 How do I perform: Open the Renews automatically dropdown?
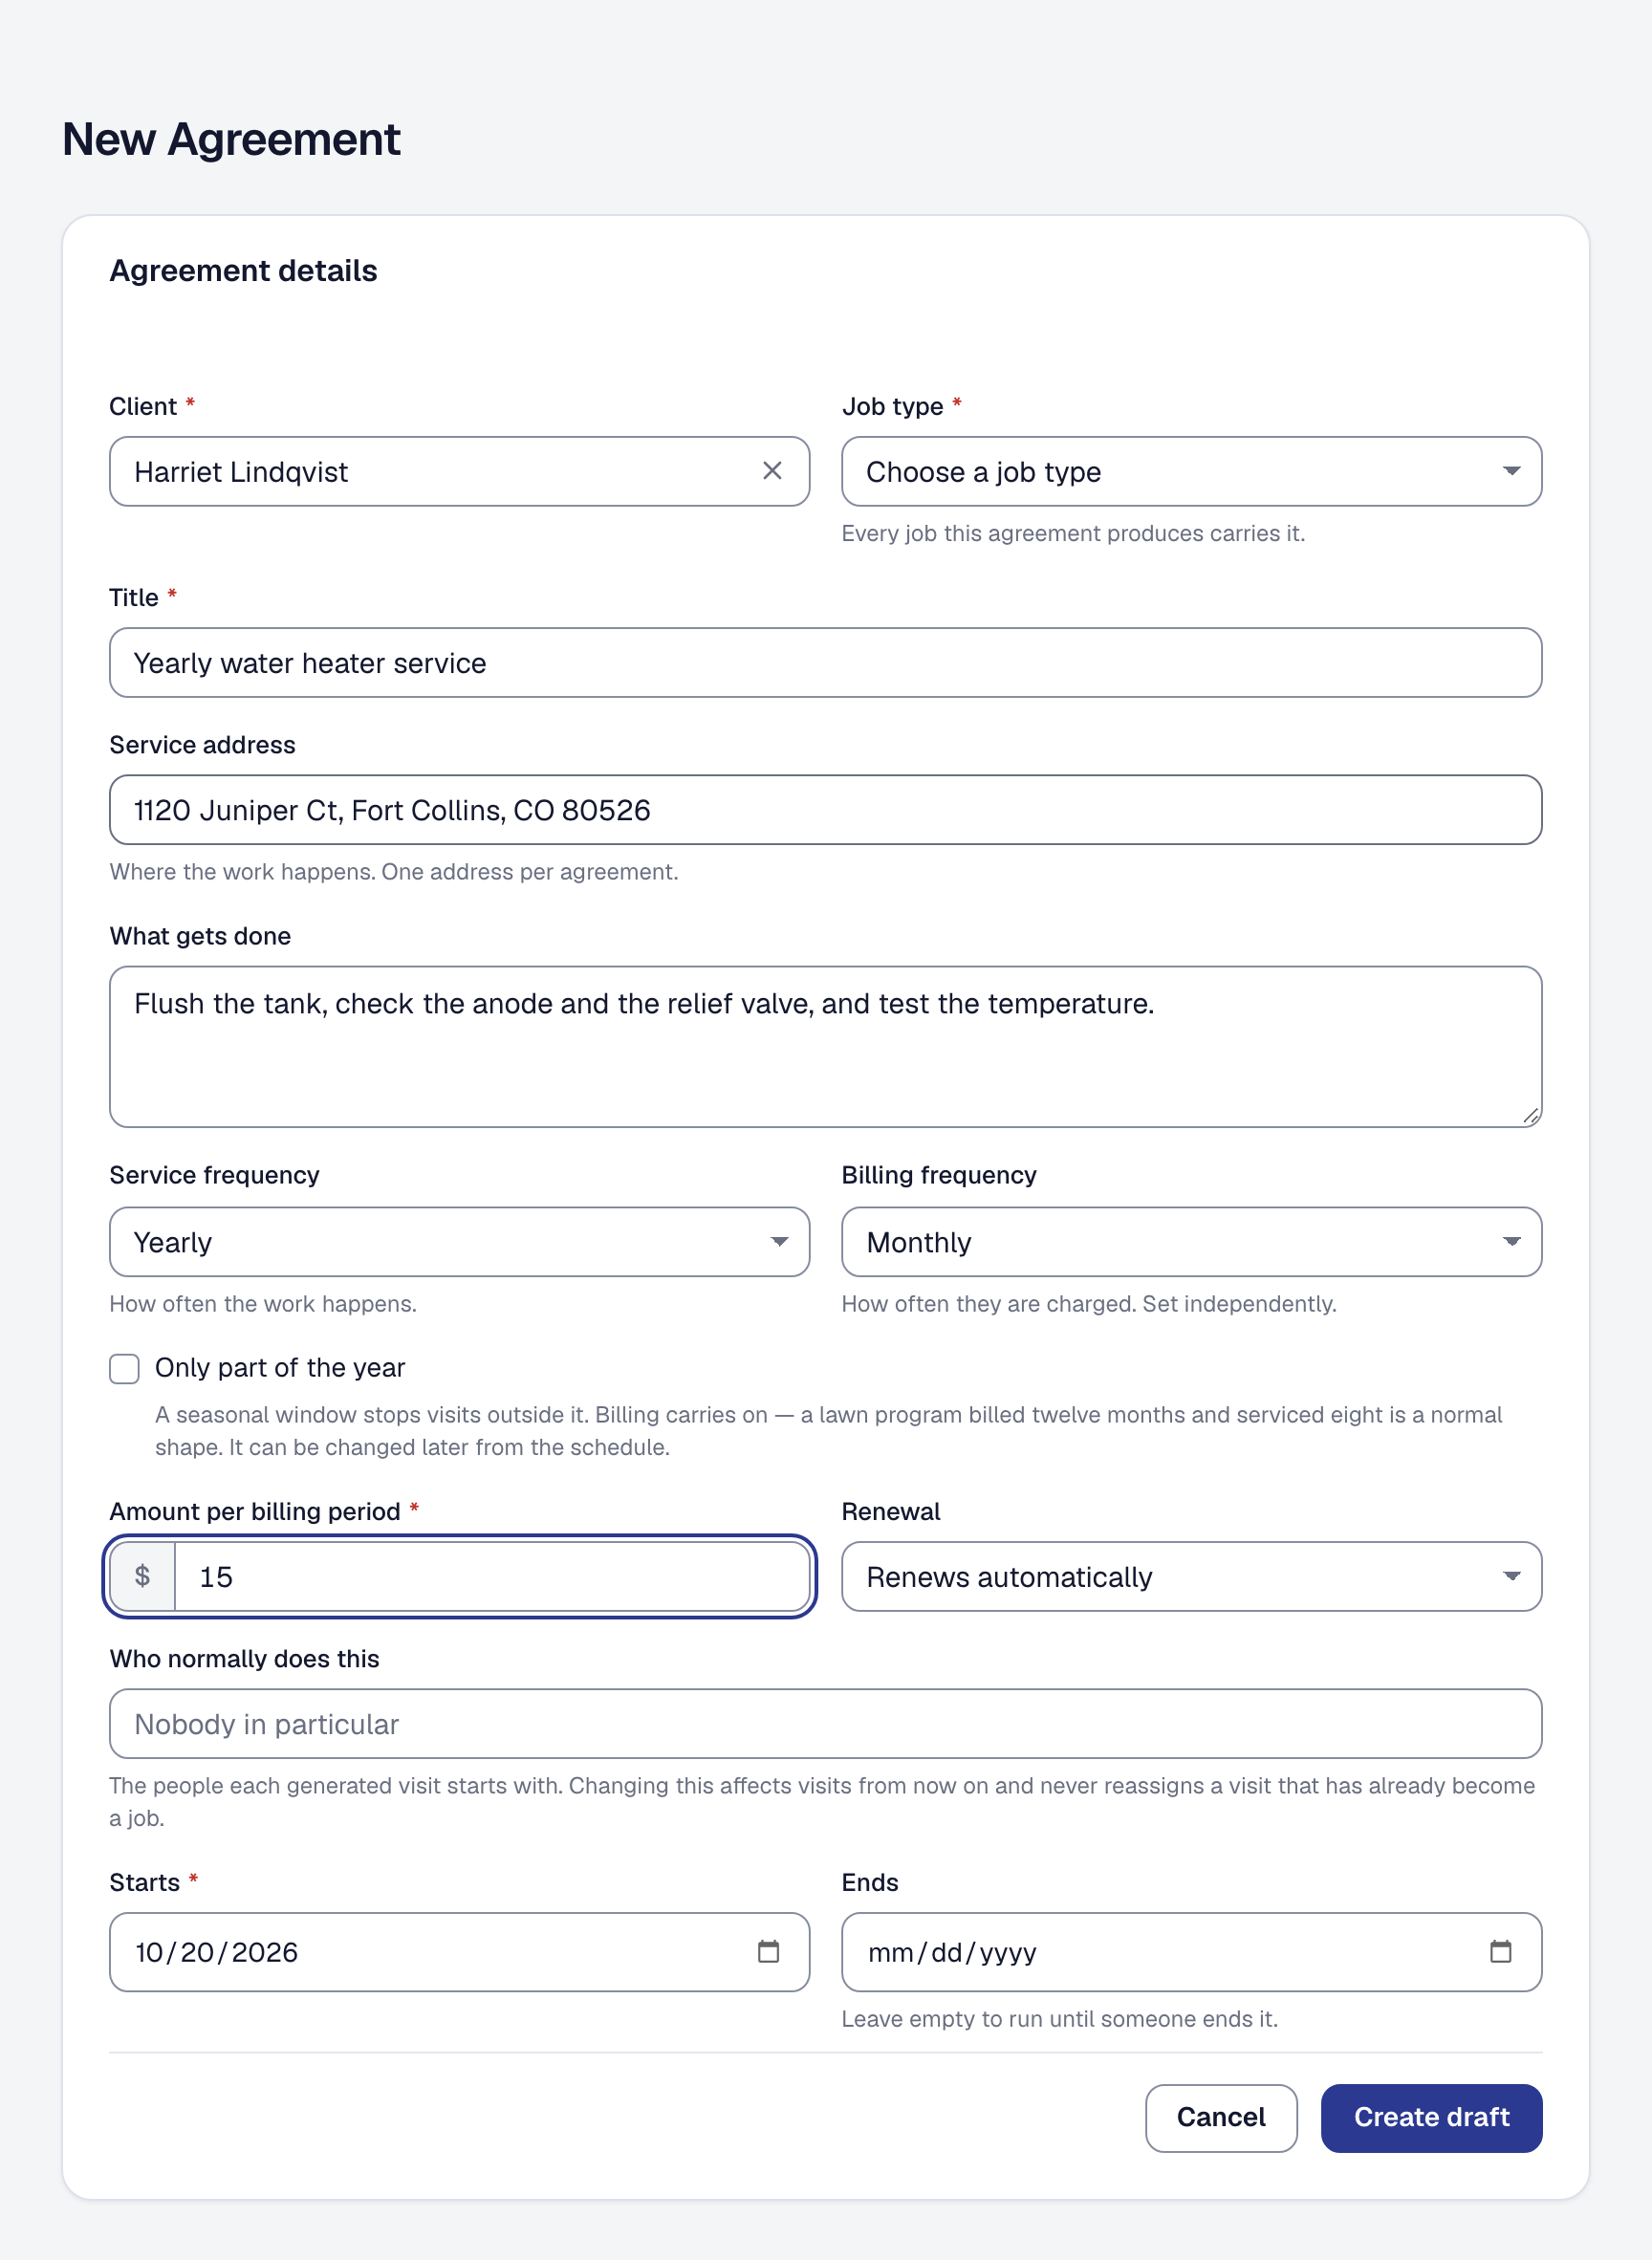(1191, 1576)
